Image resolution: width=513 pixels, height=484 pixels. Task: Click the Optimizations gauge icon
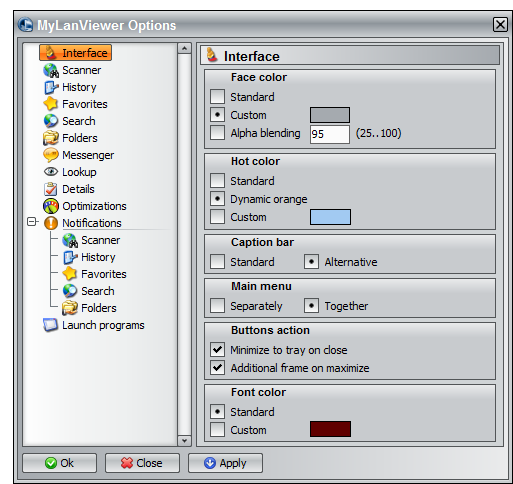[51, 206]
